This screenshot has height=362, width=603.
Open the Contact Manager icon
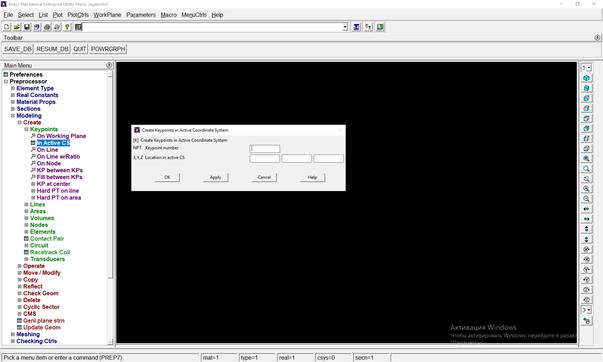click(380, 27)
